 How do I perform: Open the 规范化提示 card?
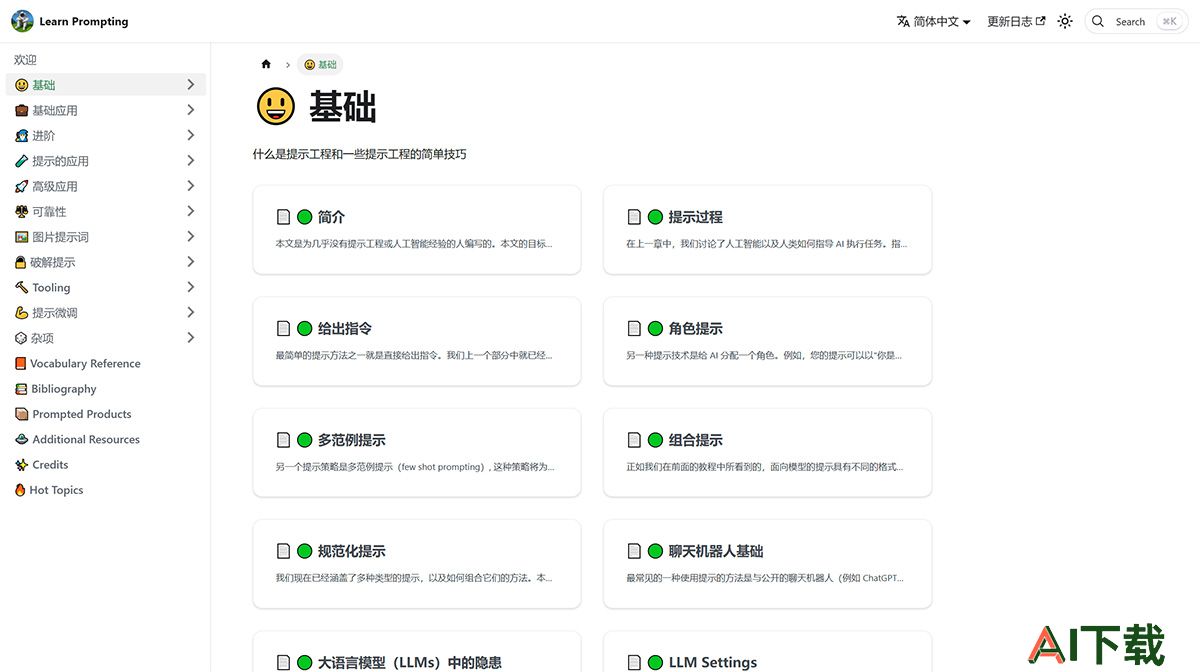click(x=417, y=564)
